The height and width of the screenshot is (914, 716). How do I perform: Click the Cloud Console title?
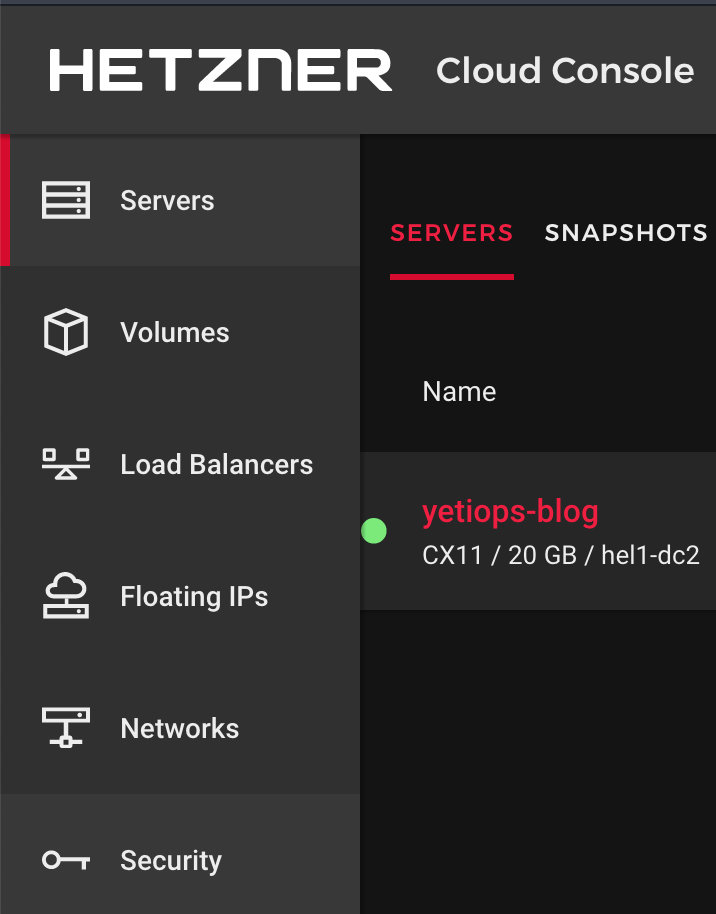[x=565, y=71]
